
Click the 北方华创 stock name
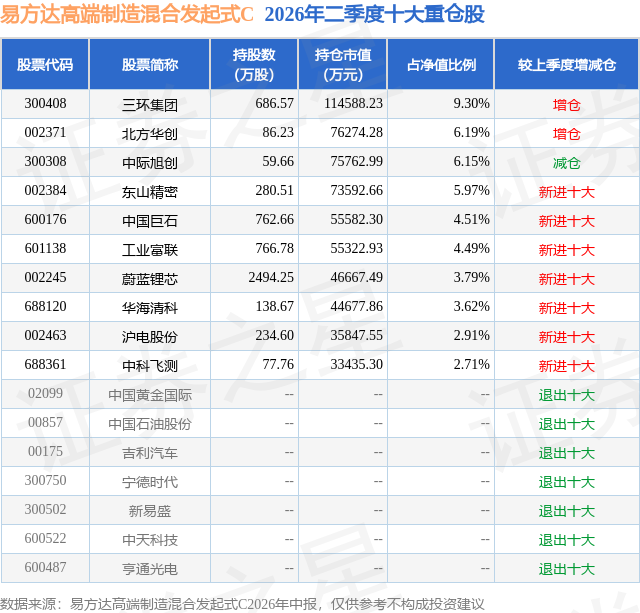point(150,134)
